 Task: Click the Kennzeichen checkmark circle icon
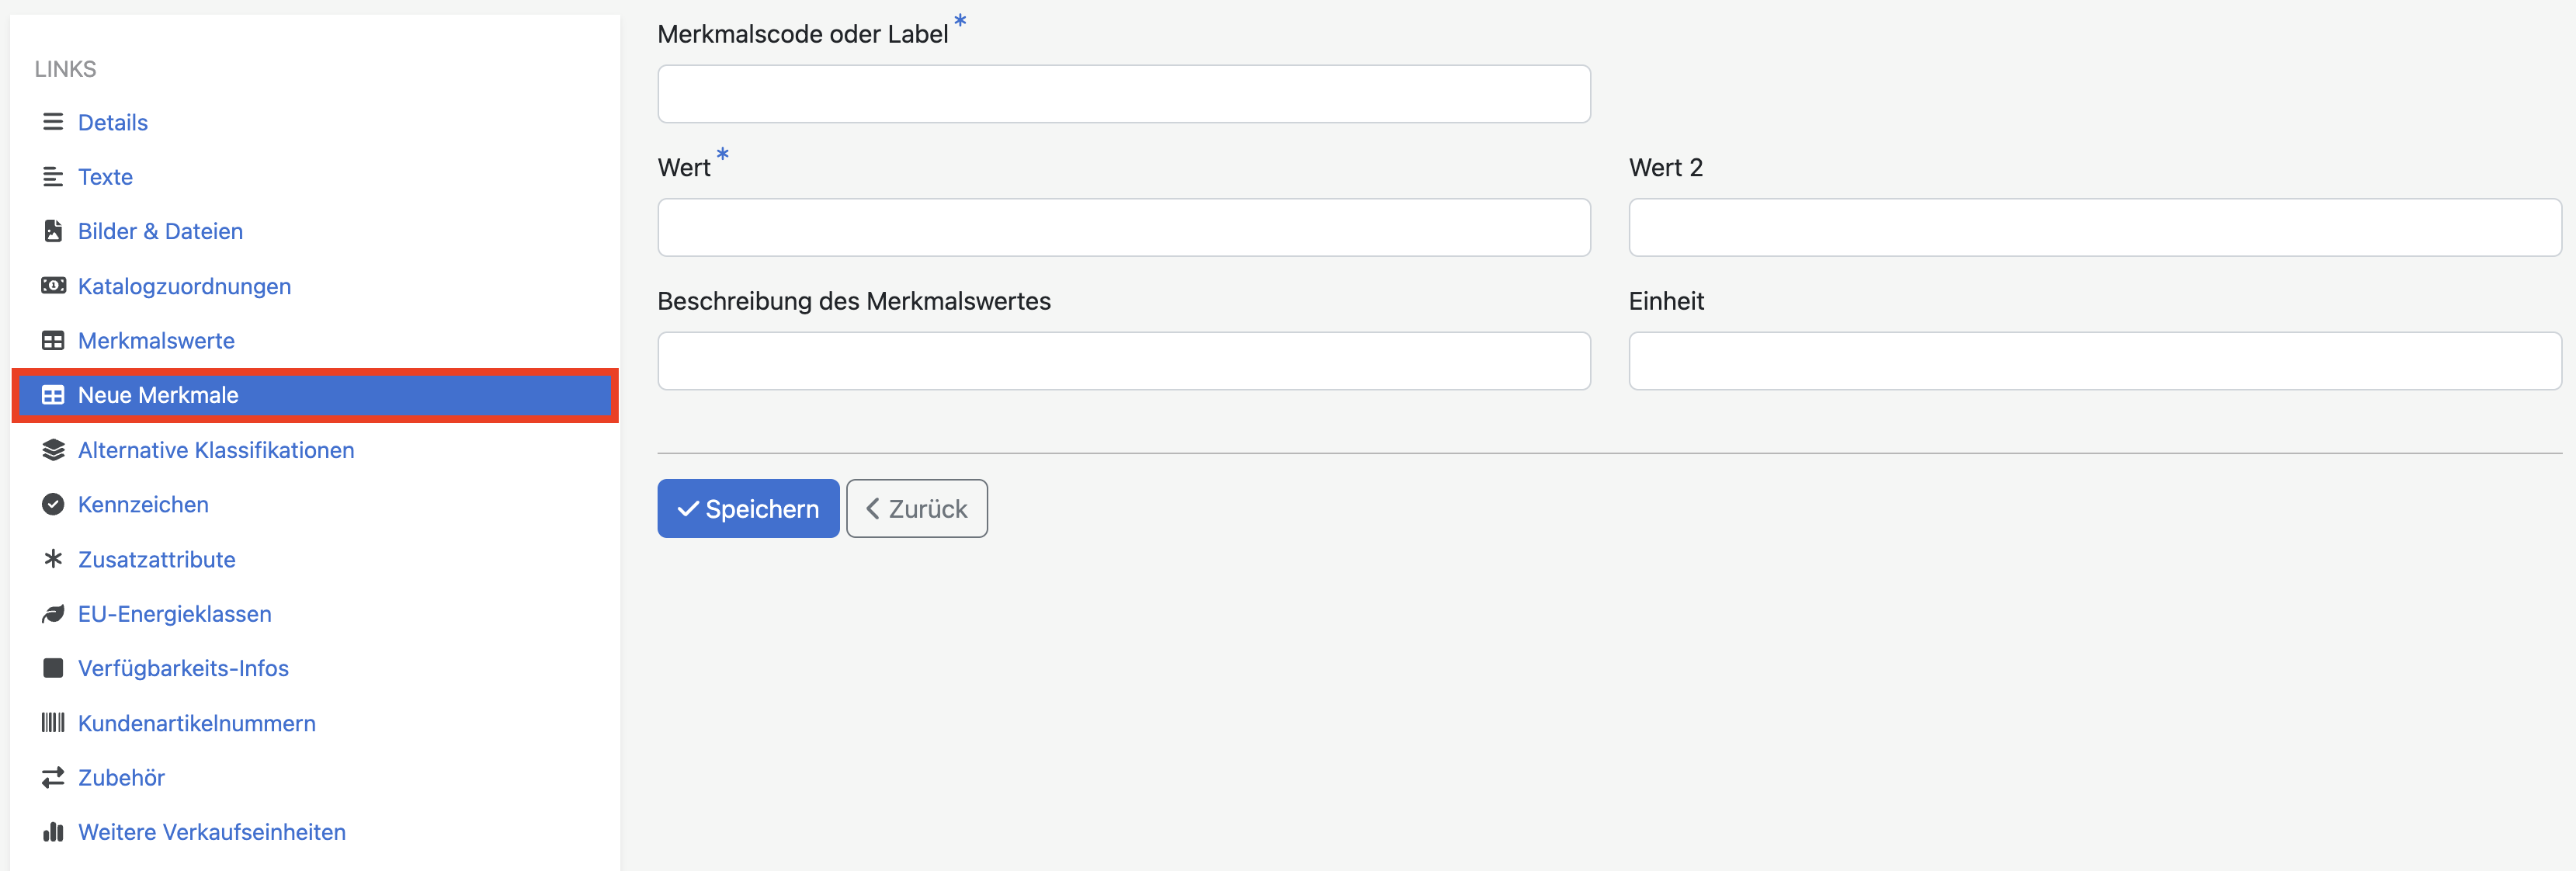click(x=53, y=504)
